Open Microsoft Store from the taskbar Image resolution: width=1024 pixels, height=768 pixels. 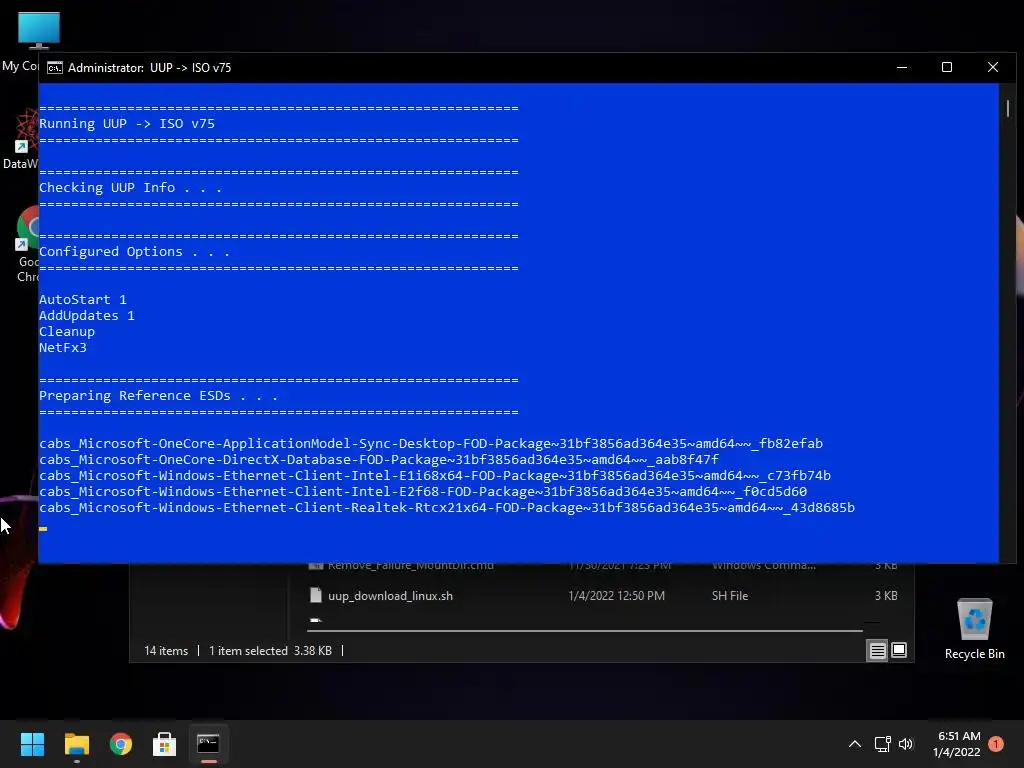click(165, 744)
